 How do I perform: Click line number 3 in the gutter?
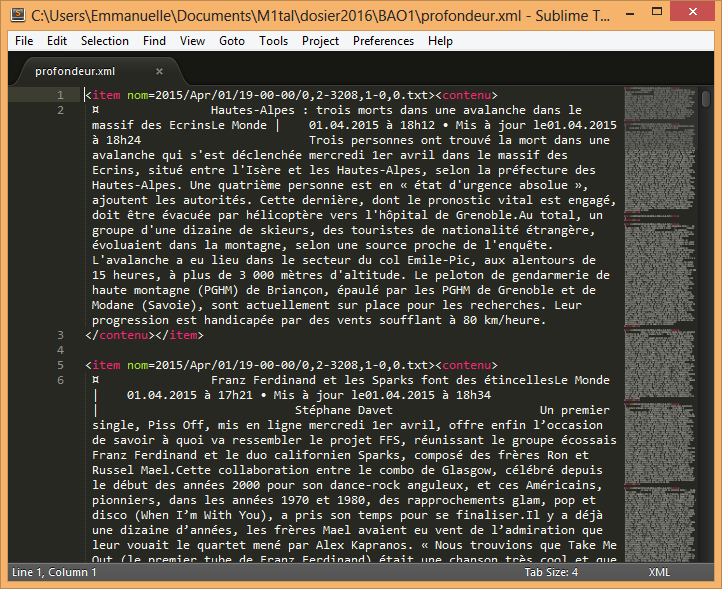pos(60,335)
